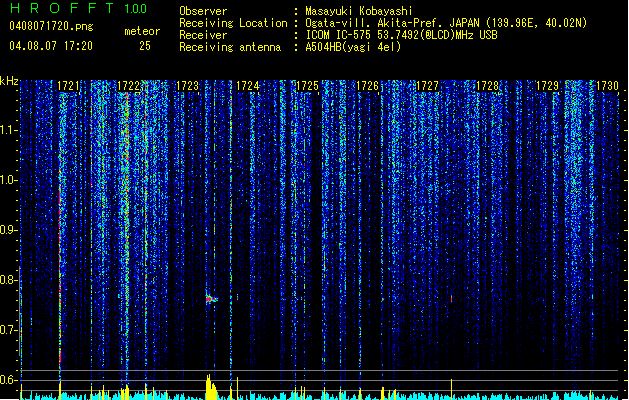
Task: Click the date stamp 04.08.07 17:20
Action: pos(51,46)
